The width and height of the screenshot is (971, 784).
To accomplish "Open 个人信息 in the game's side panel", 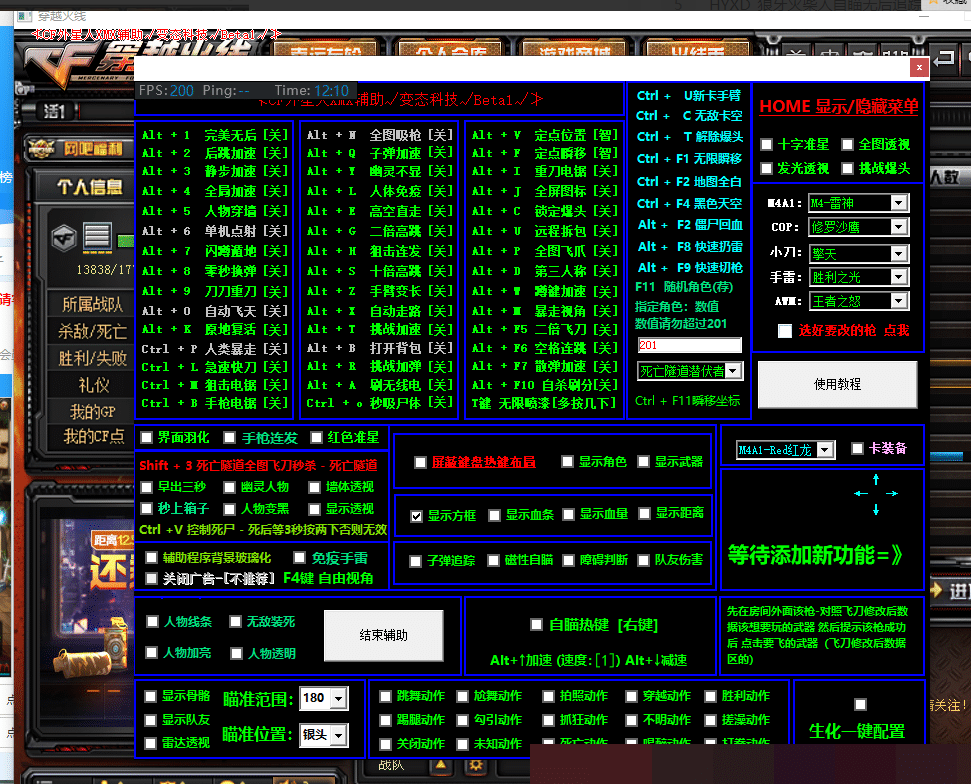I will tap(88, 186).
